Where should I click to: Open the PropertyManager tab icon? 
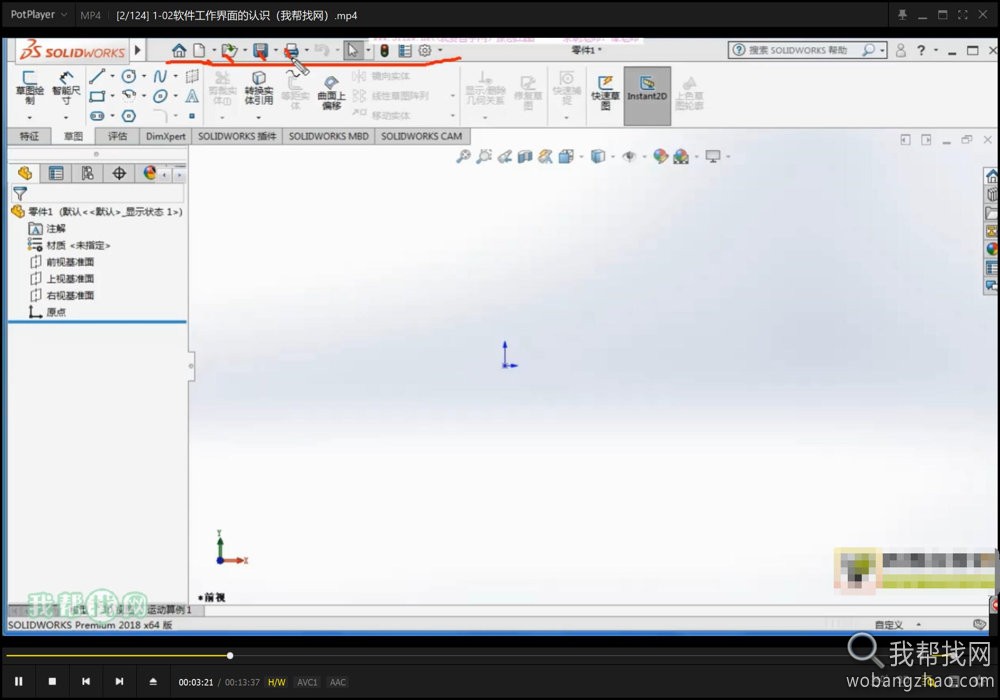56,173
